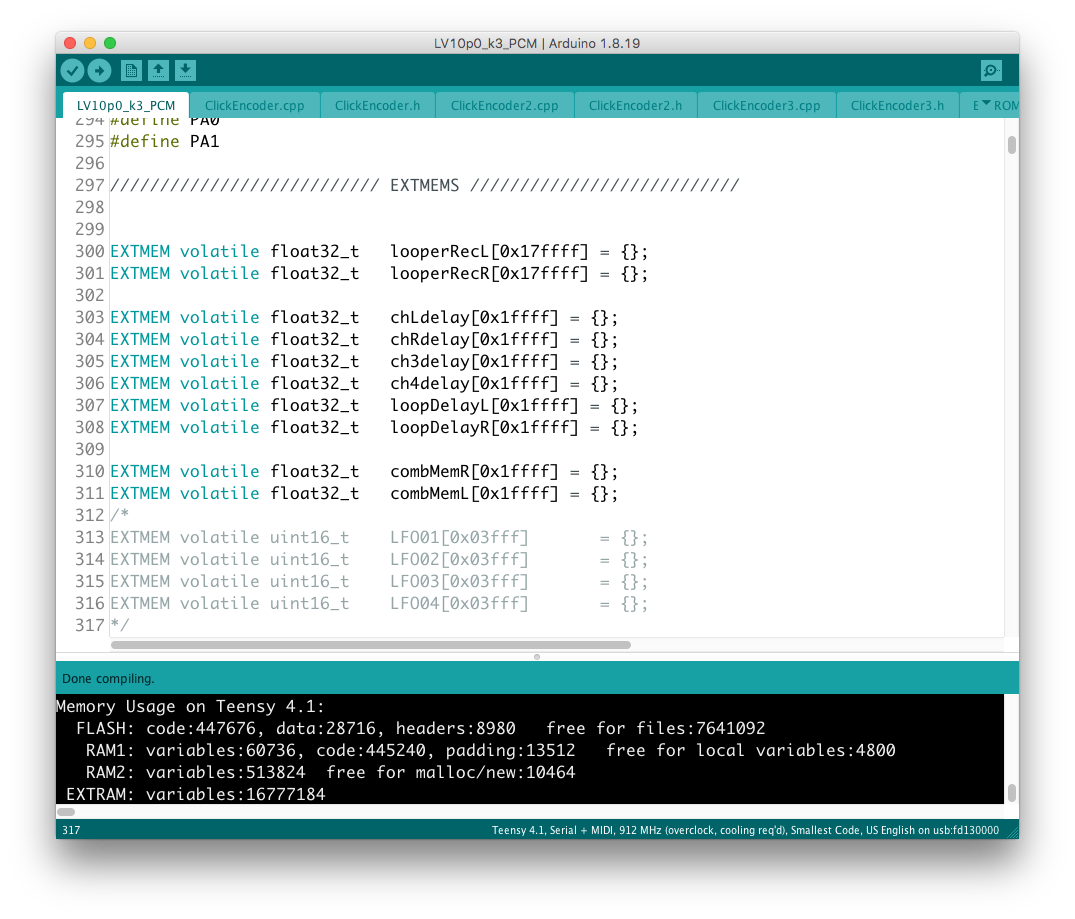Maximize the window with green button

[x=110, y=43]
